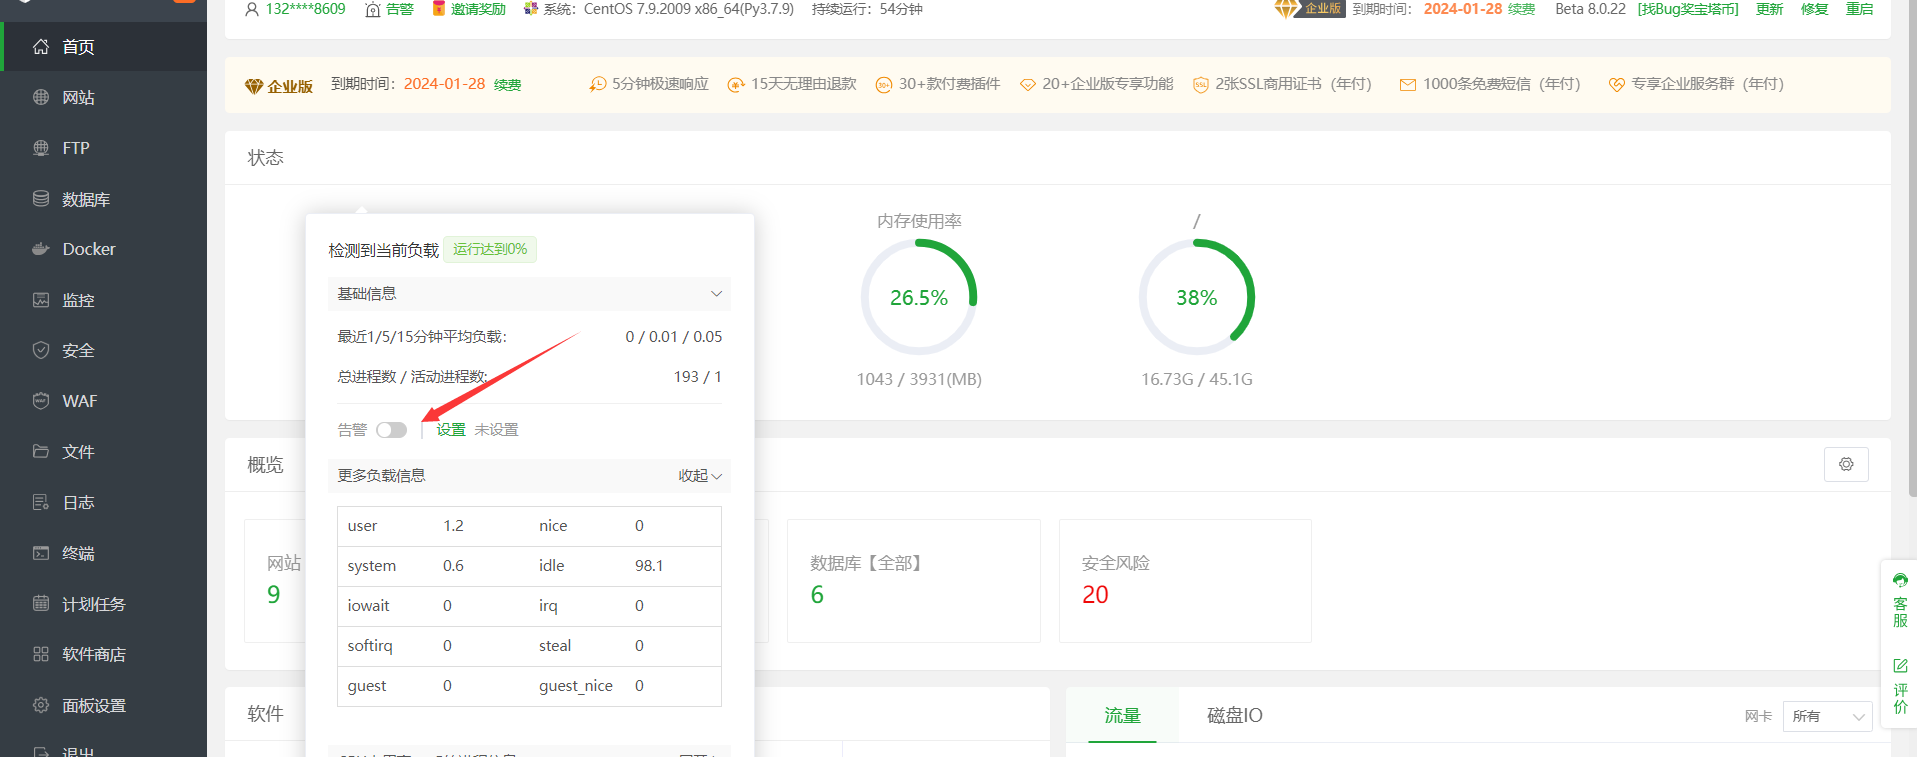Open the 客服 headset icon
1917x757 pixels.
1900,580
